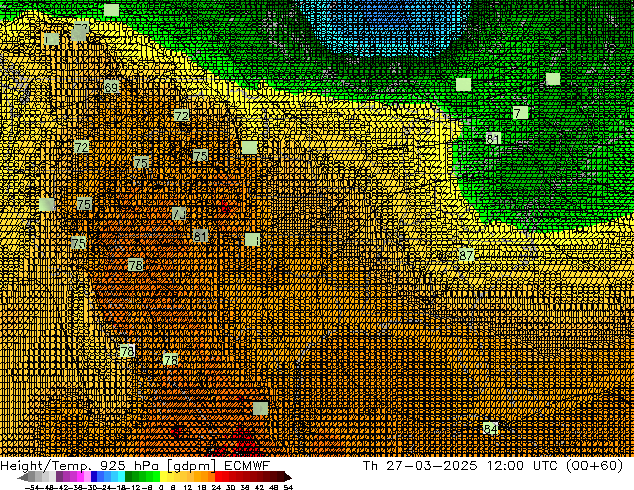Select the 84 height label on the map

tap(490, 429)
